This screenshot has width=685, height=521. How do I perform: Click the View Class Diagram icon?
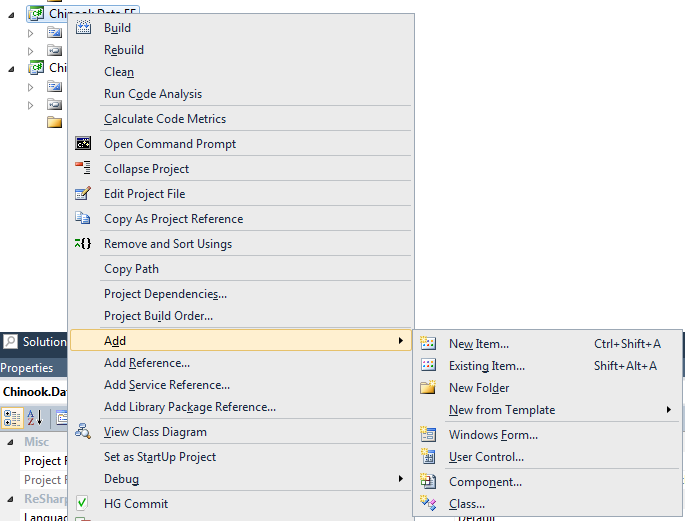(83, 431)
